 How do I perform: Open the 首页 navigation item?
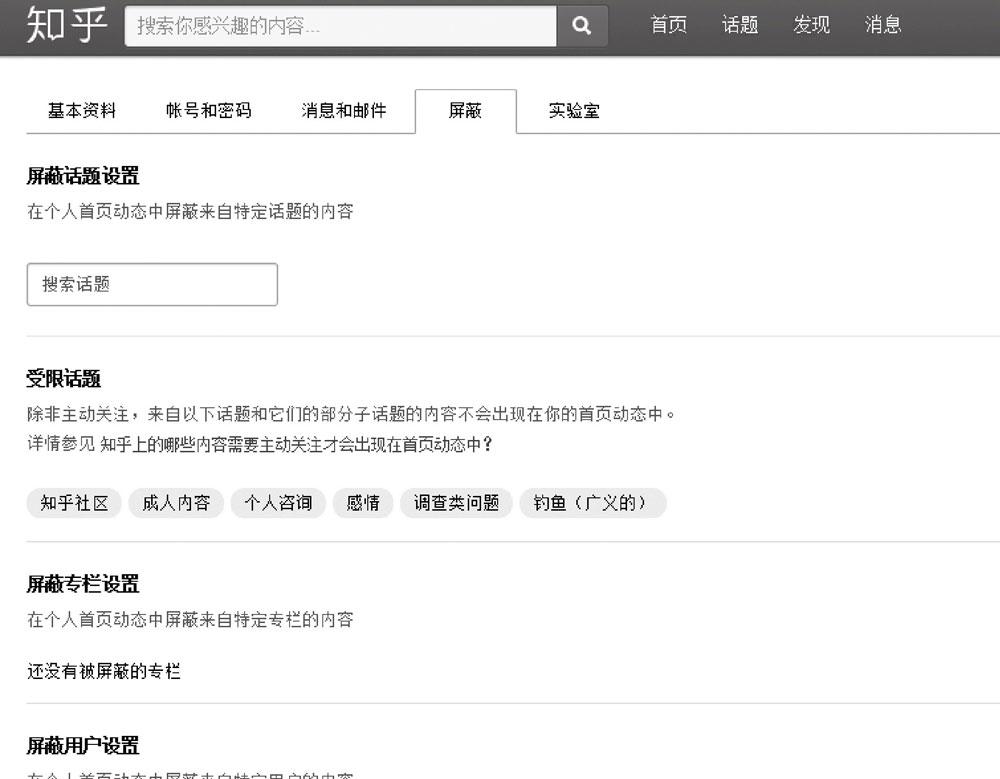668,25
